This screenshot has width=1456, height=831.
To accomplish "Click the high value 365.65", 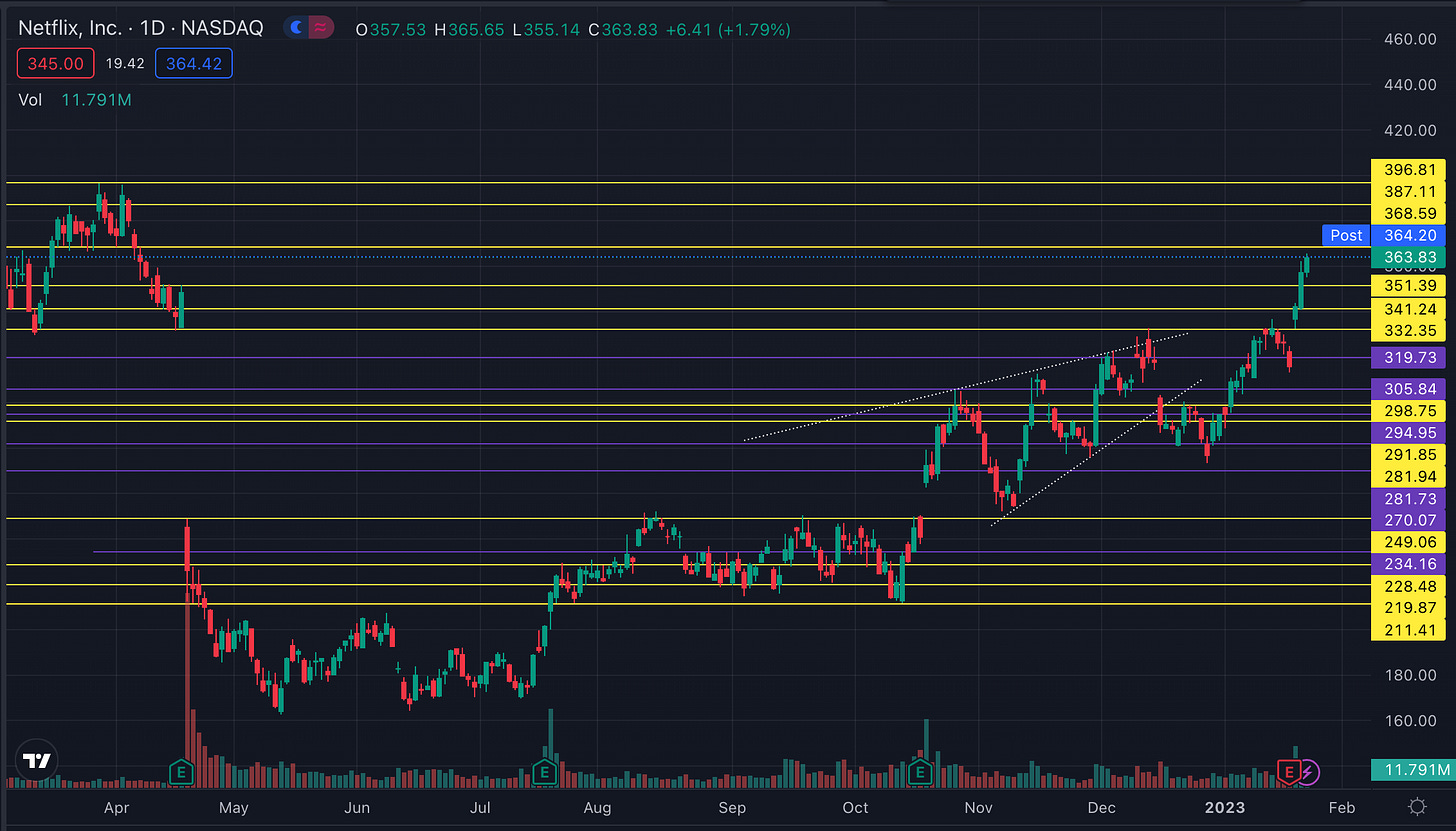I will (478, 30).
